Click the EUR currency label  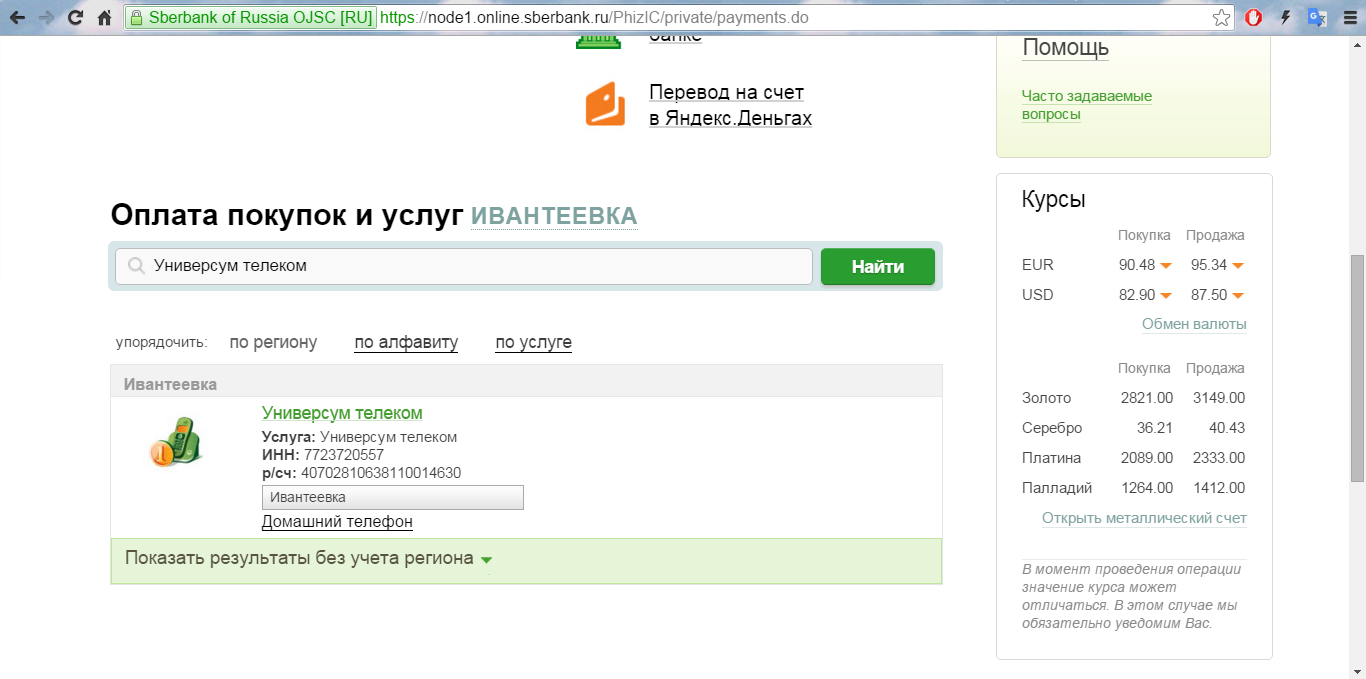point(1038,265)
